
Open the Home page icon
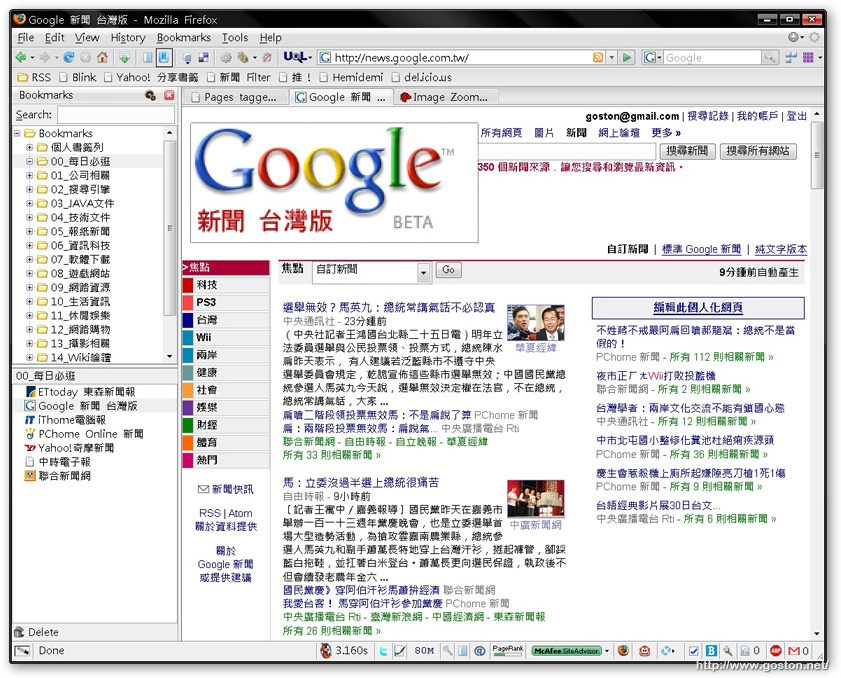pos(102,57)
